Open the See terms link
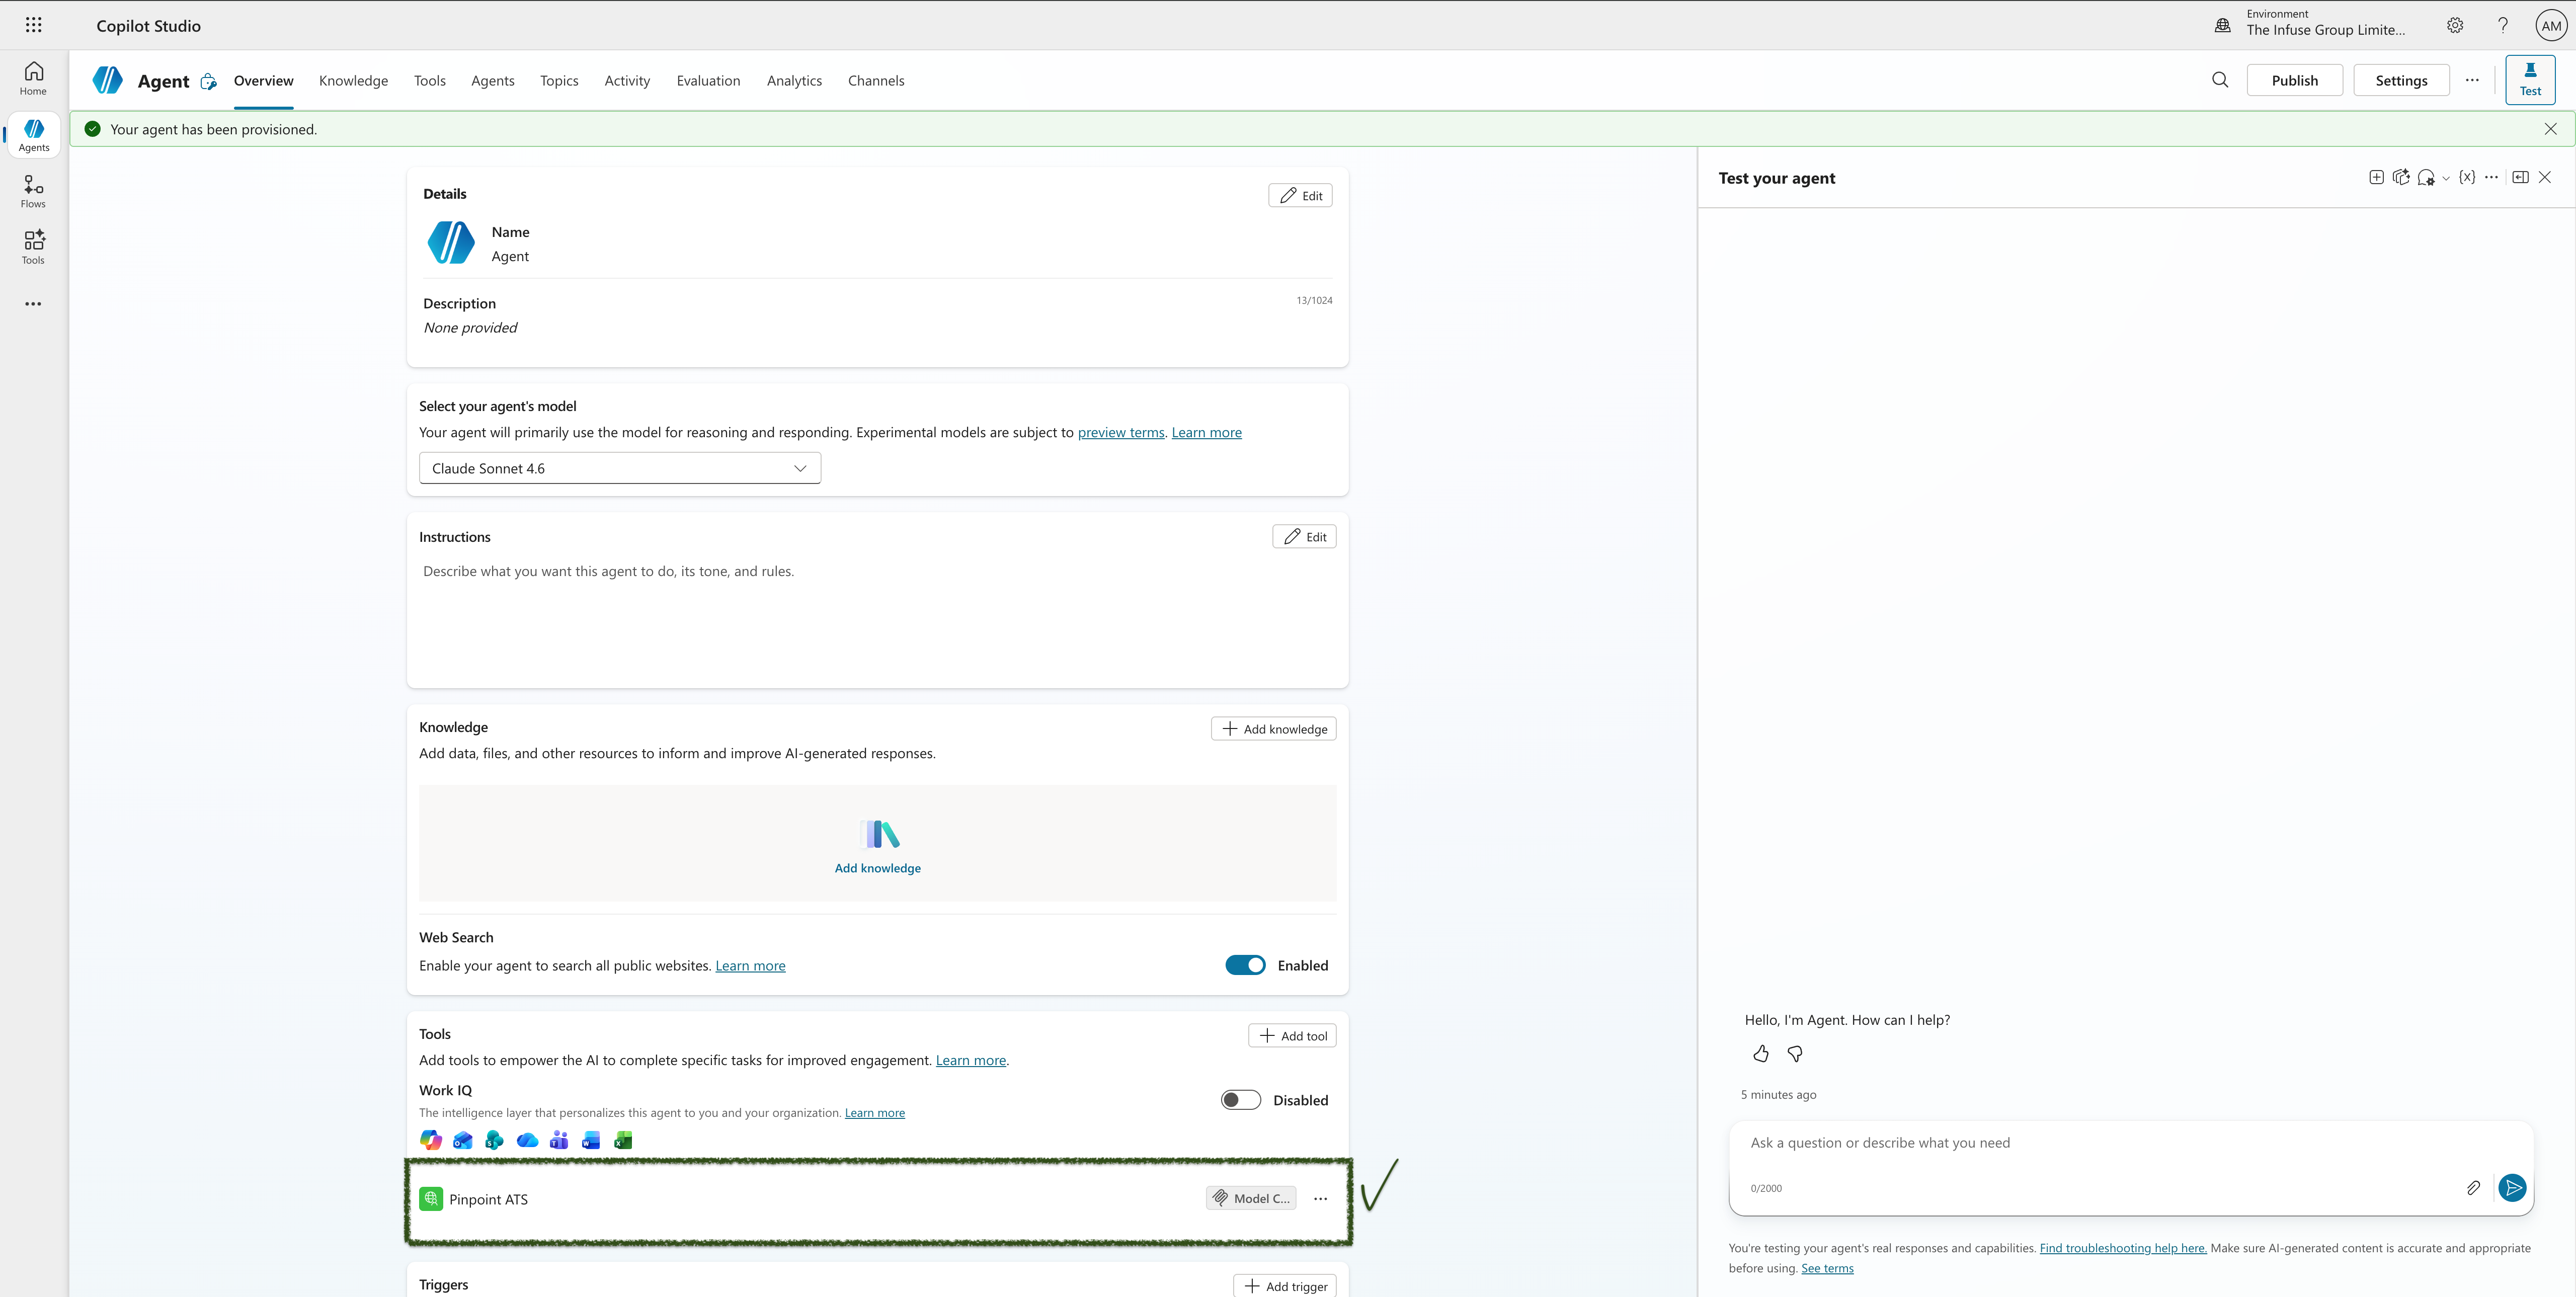The image size is (2576, 1297). (x=1827, y=1268)
